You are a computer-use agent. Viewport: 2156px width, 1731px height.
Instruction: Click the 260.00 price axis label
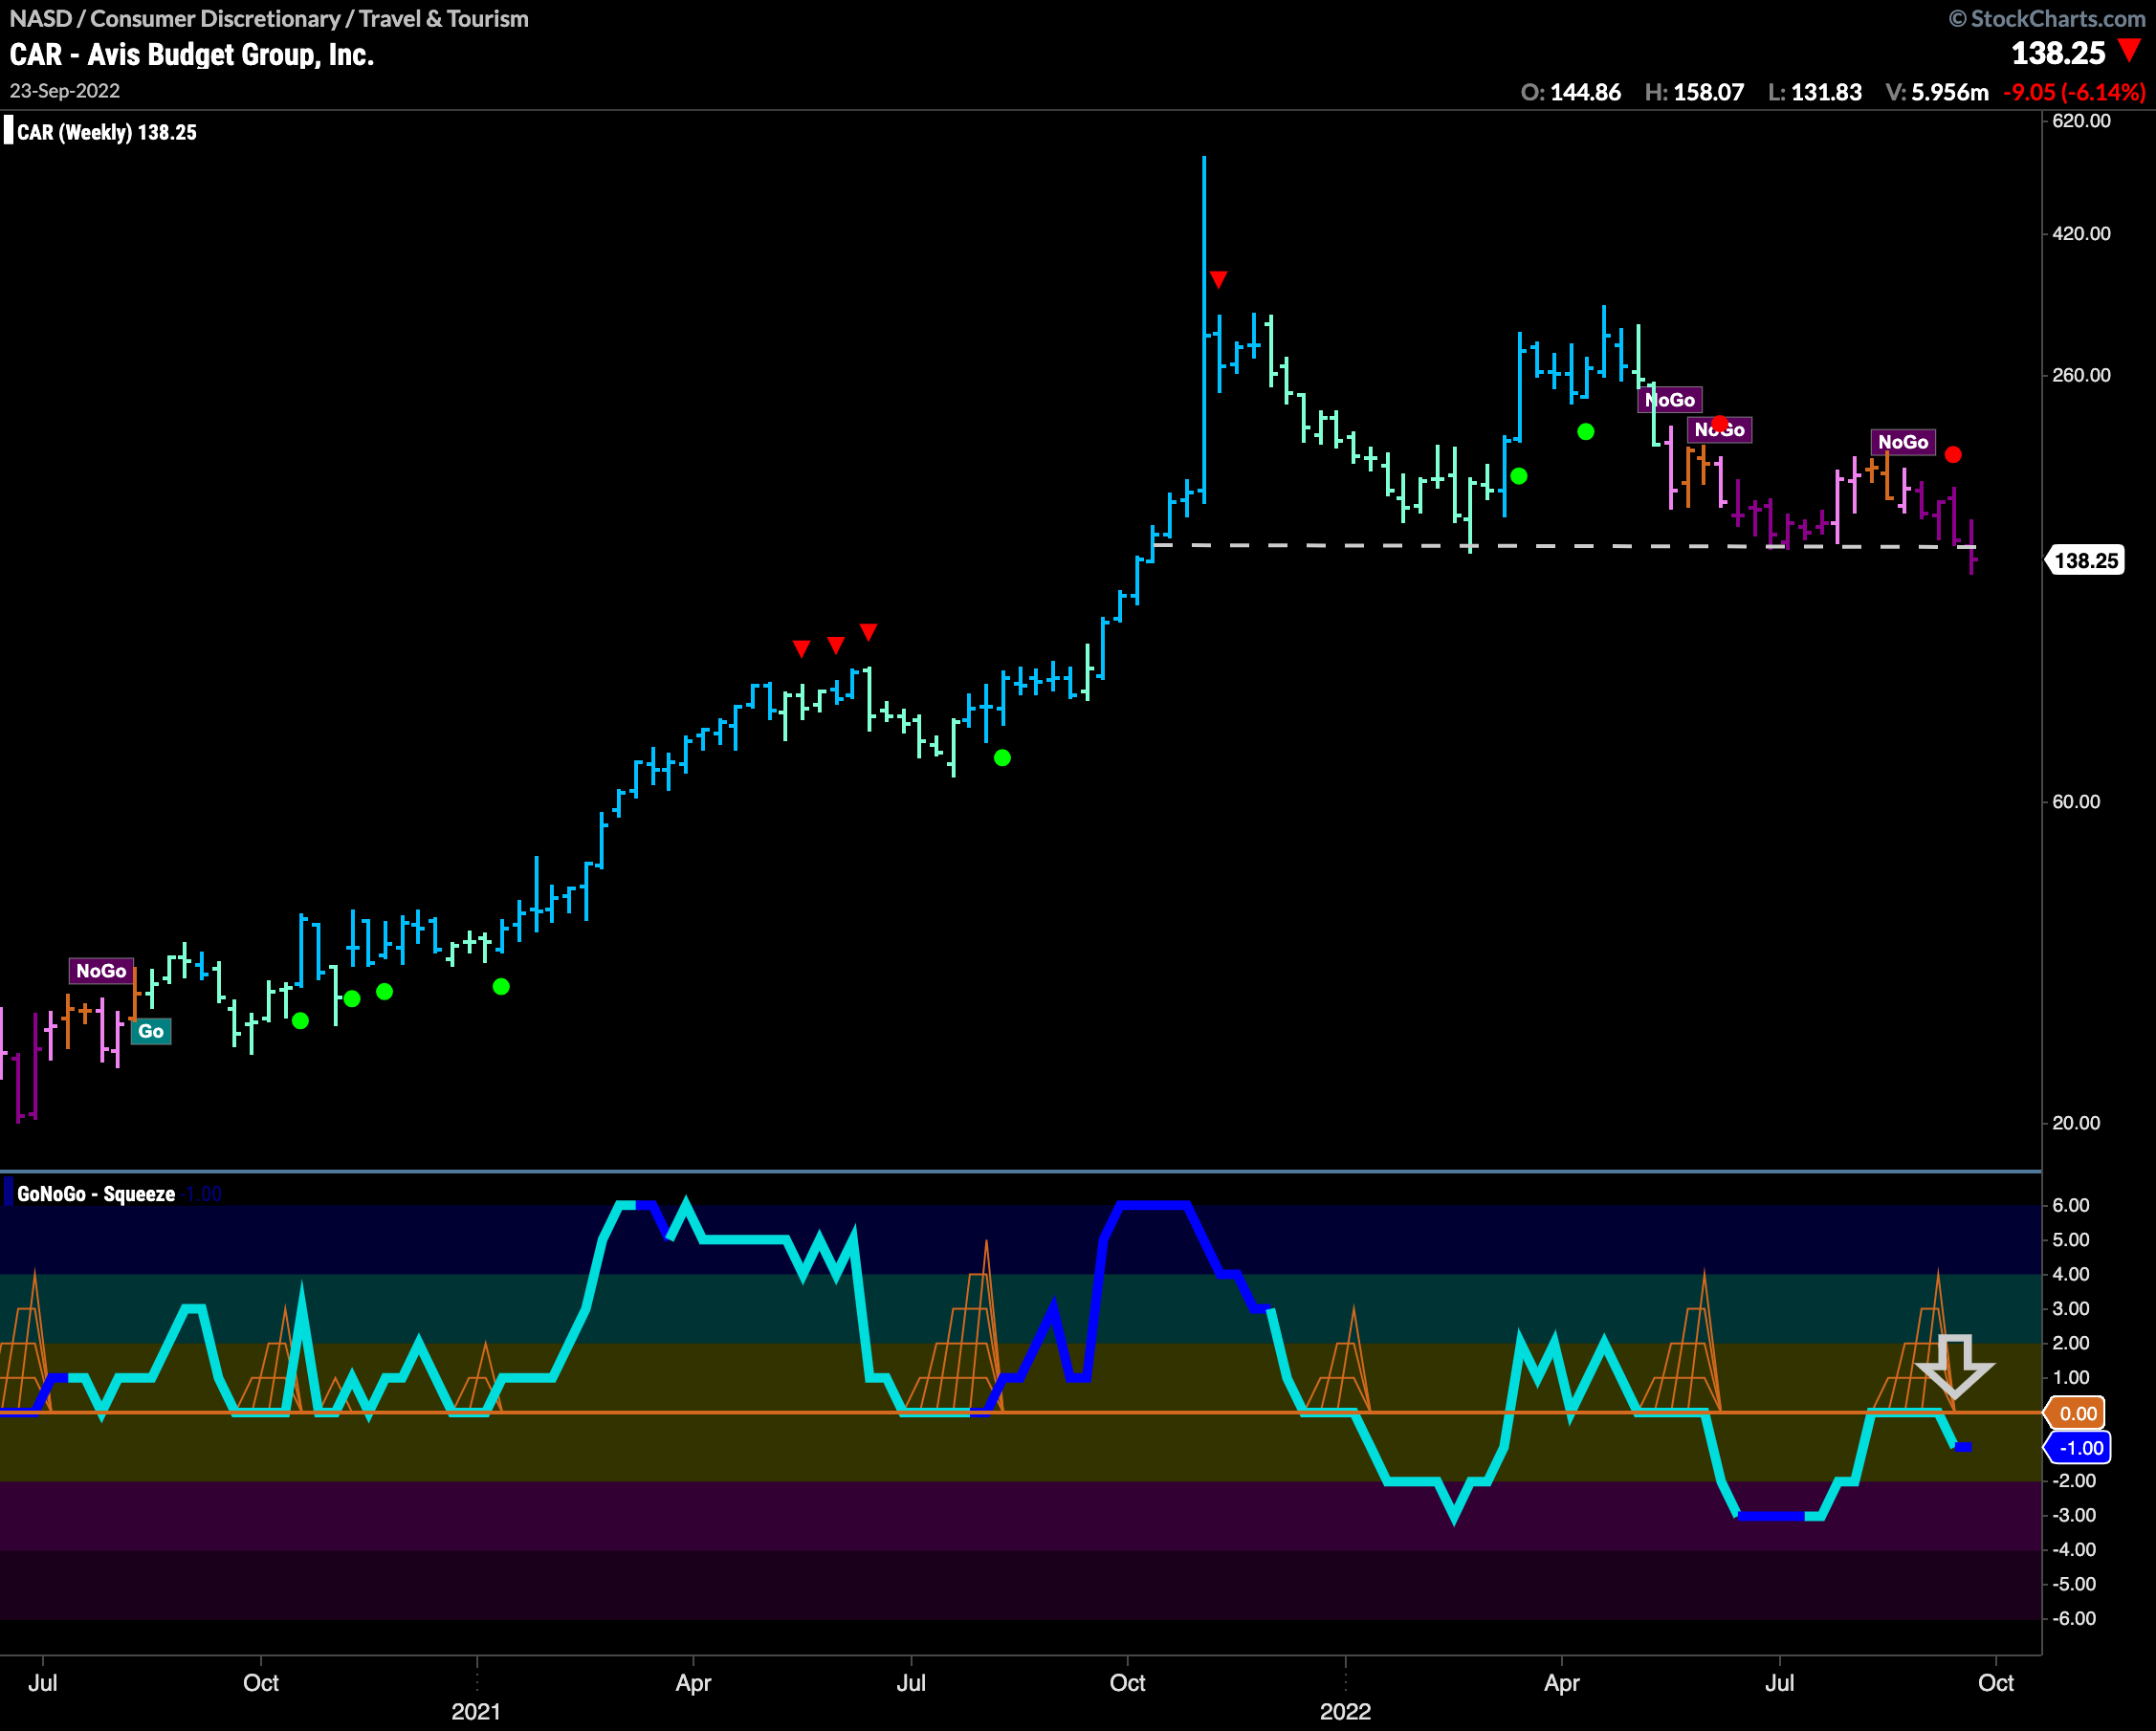coord(2081,375)
